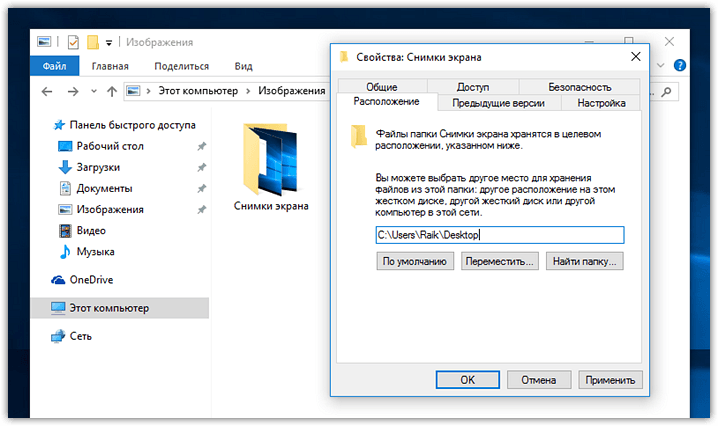Switch to the Главная ribbon tab
718x426 pixels.
(110, 66)
